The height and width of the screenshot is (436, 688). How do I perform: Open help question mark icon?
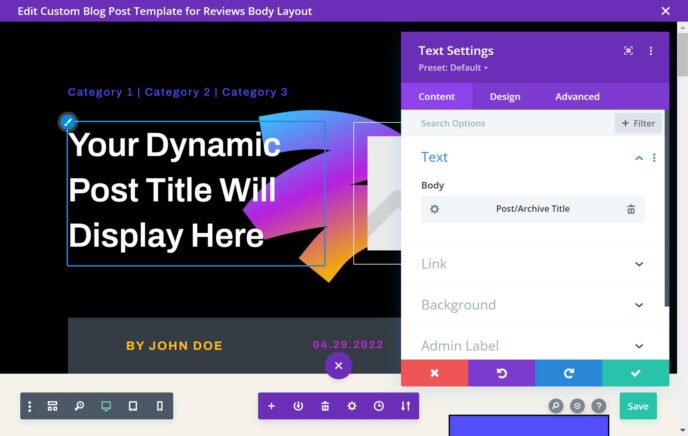click(x=598, y=406)
